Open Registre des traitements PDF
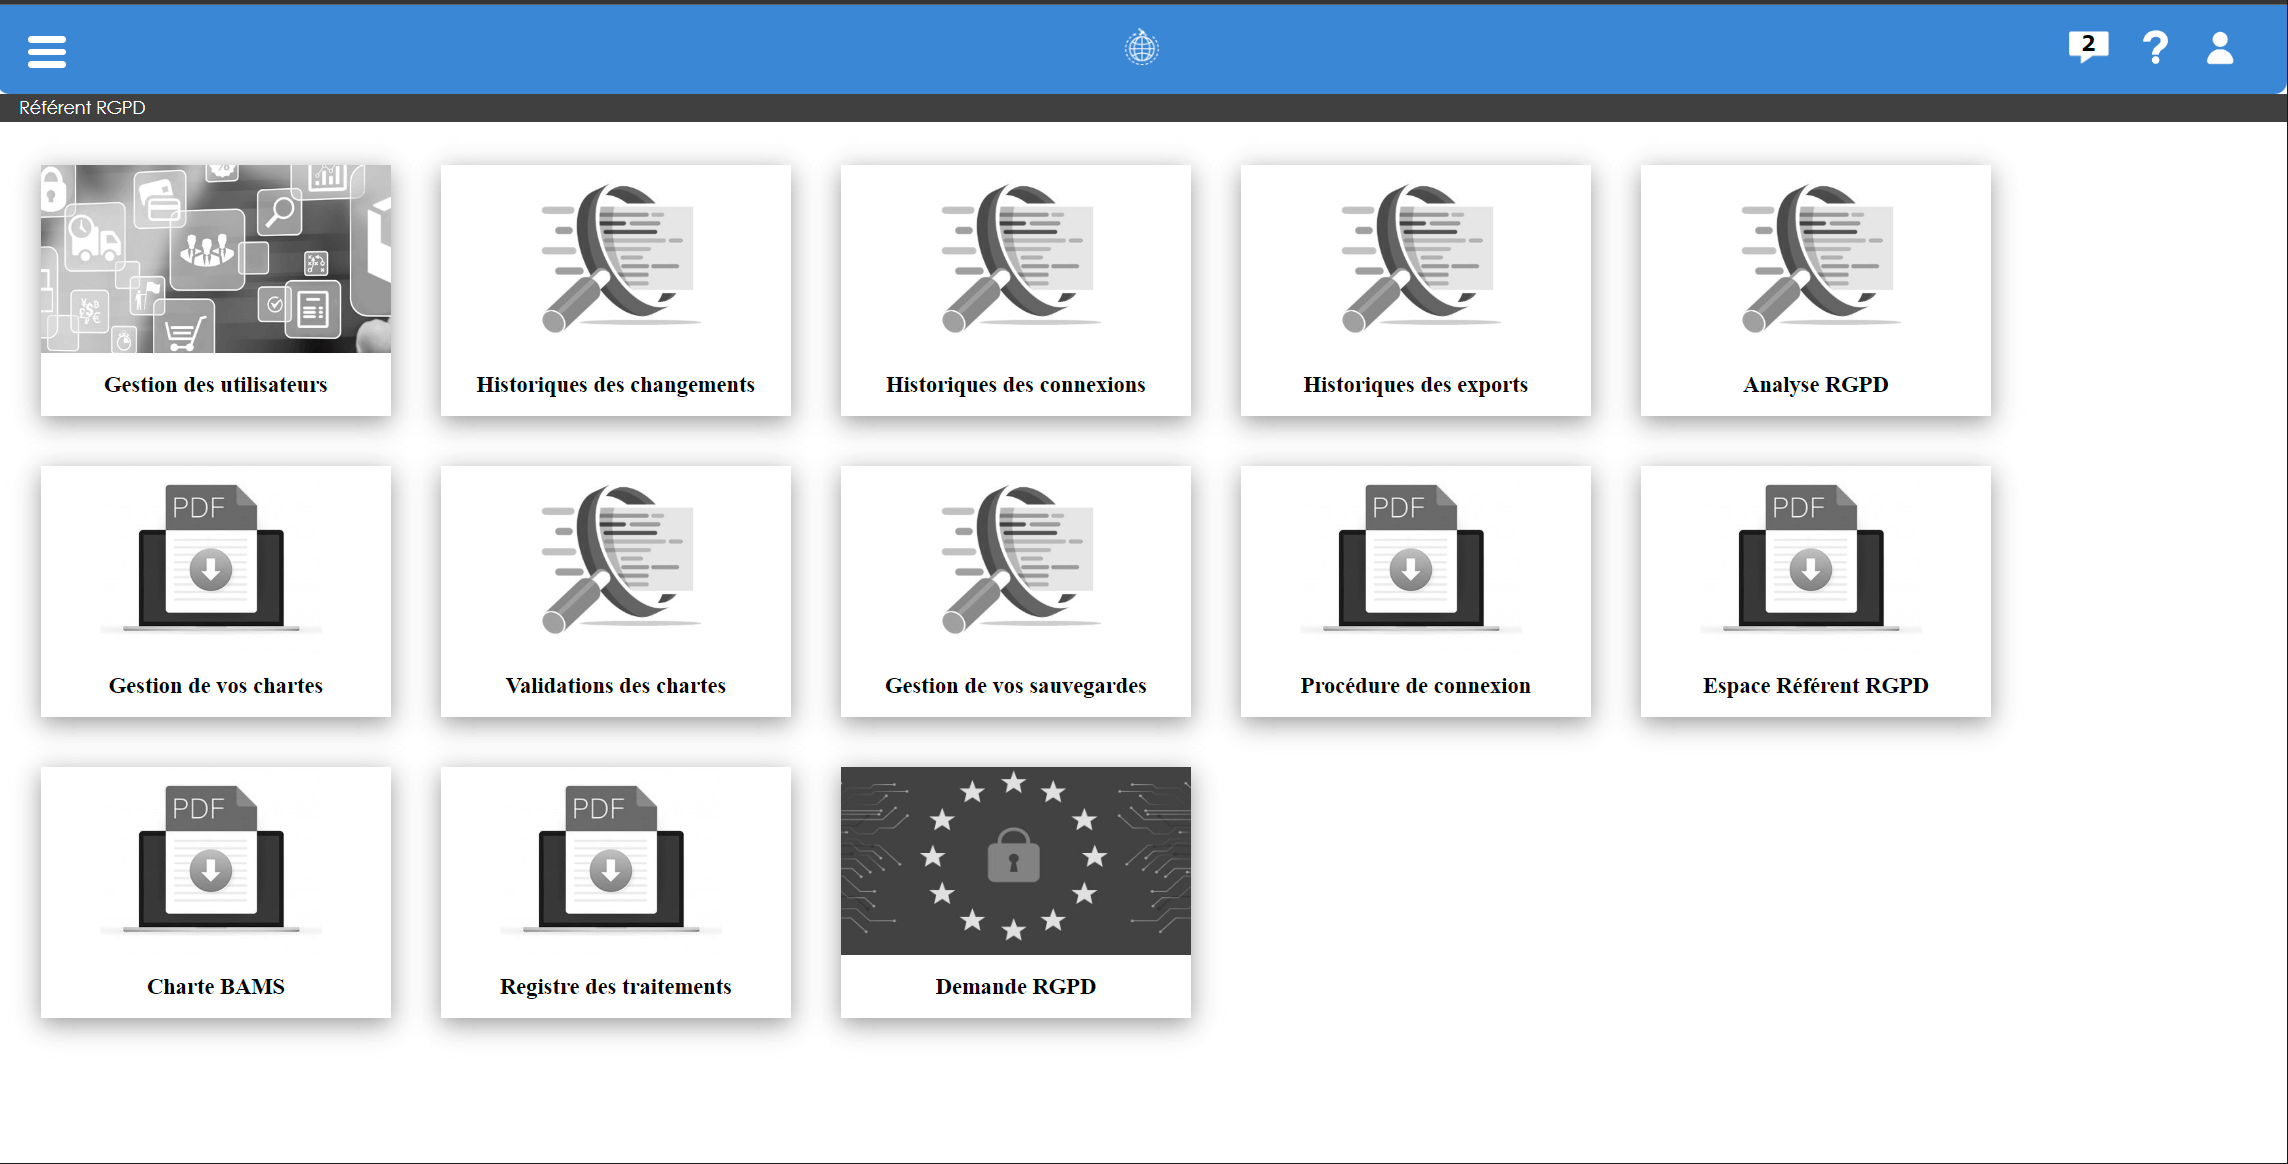The width and height of the screenshot is (2288, 1164). pos(611,859)
